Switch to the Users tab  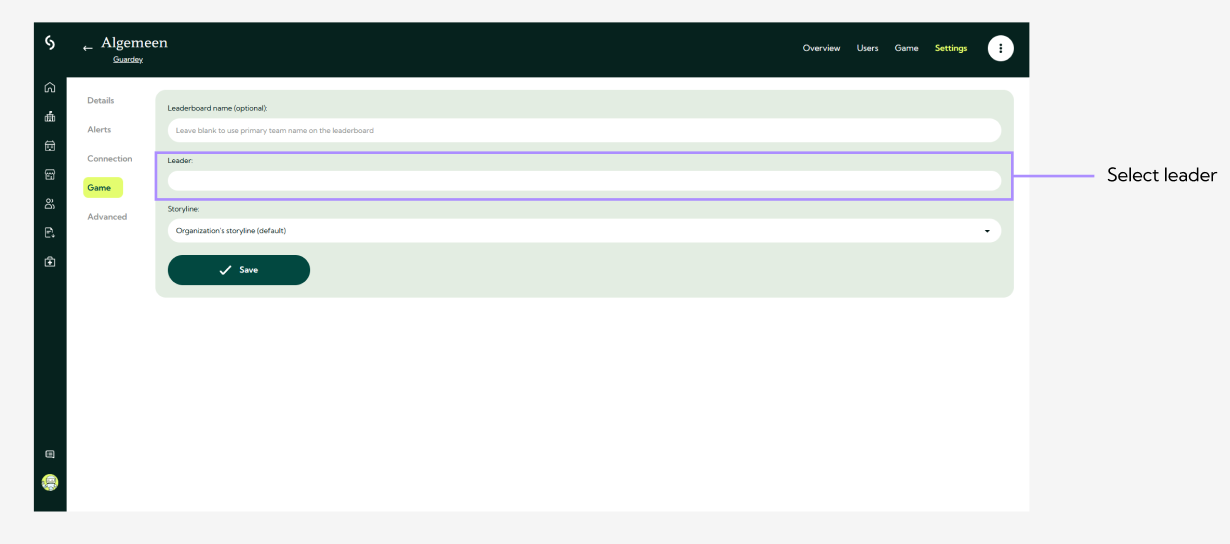pyautogui.click(x=867, y=48)
